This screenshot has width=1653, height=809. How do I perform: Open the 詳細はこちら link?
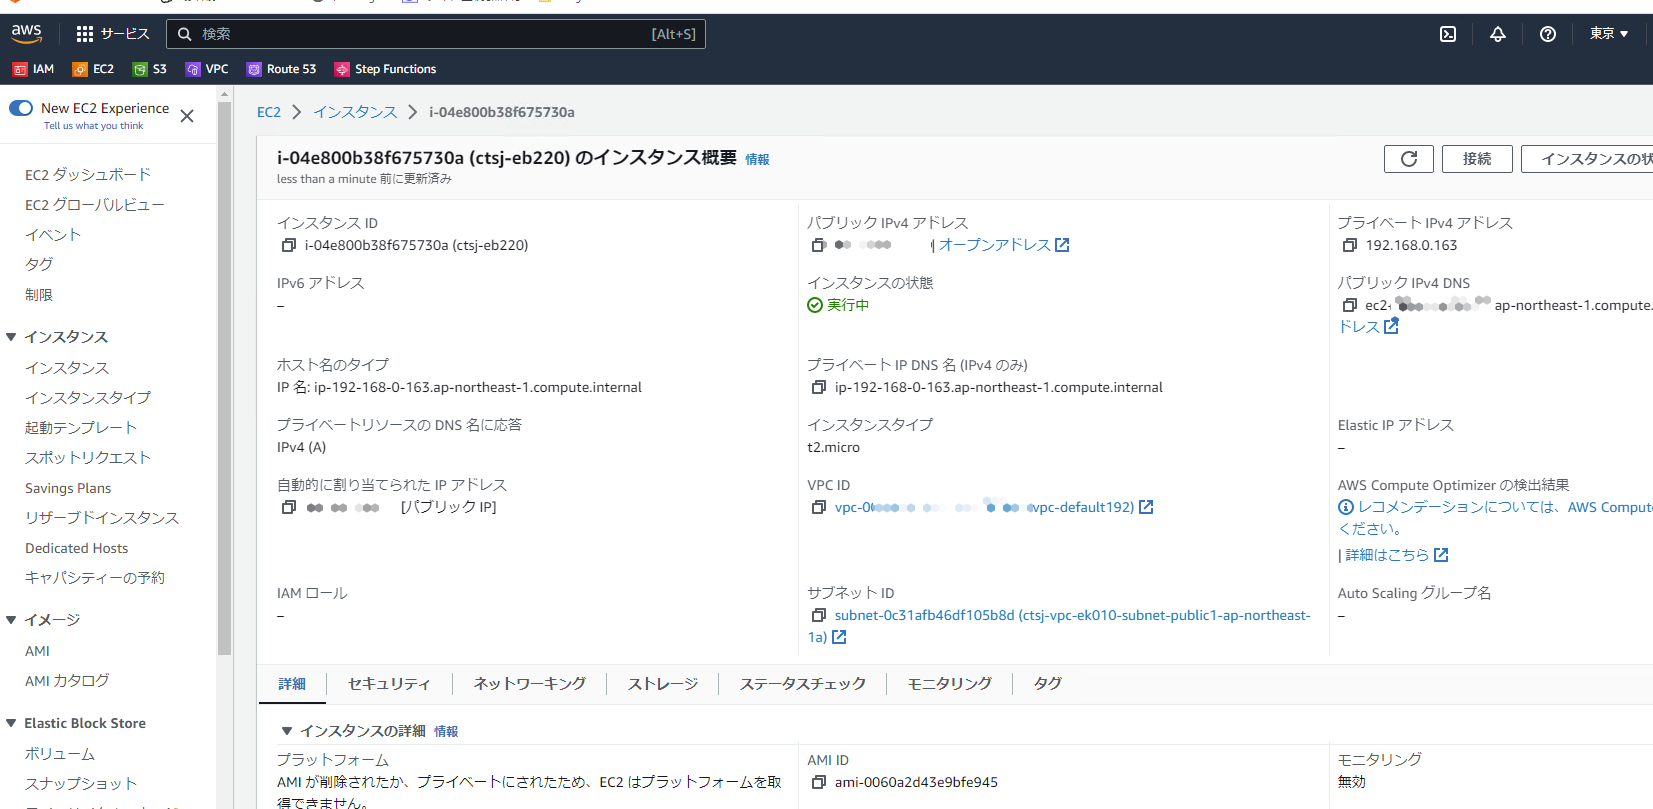(1396, 555)
